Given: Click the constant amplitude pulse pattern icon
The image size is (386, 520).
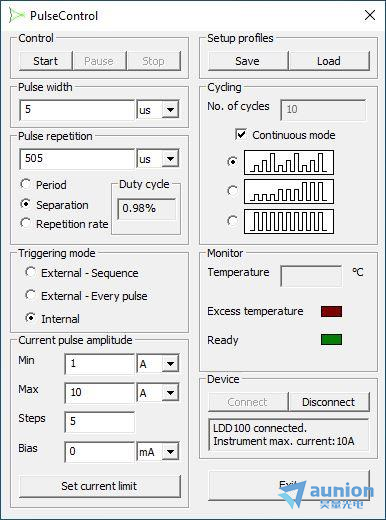Looking at the screenshot, I should click(289, 221).
